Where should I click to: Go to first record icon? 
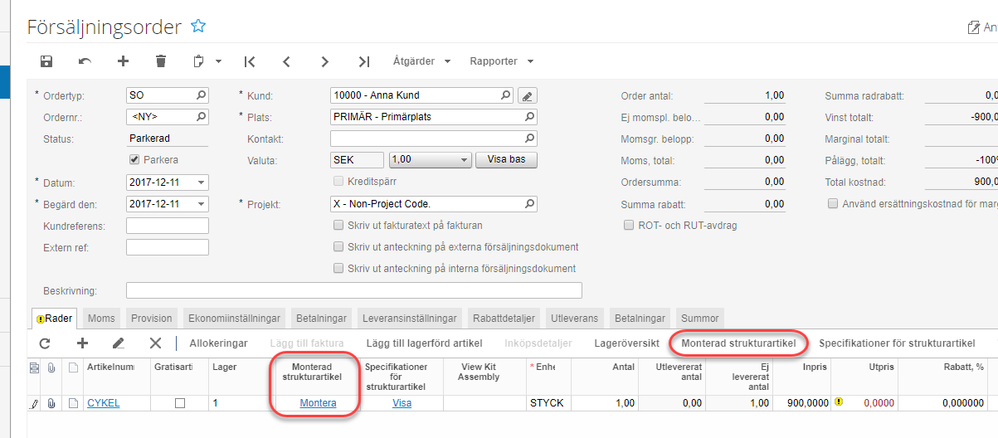coord(250,61)
